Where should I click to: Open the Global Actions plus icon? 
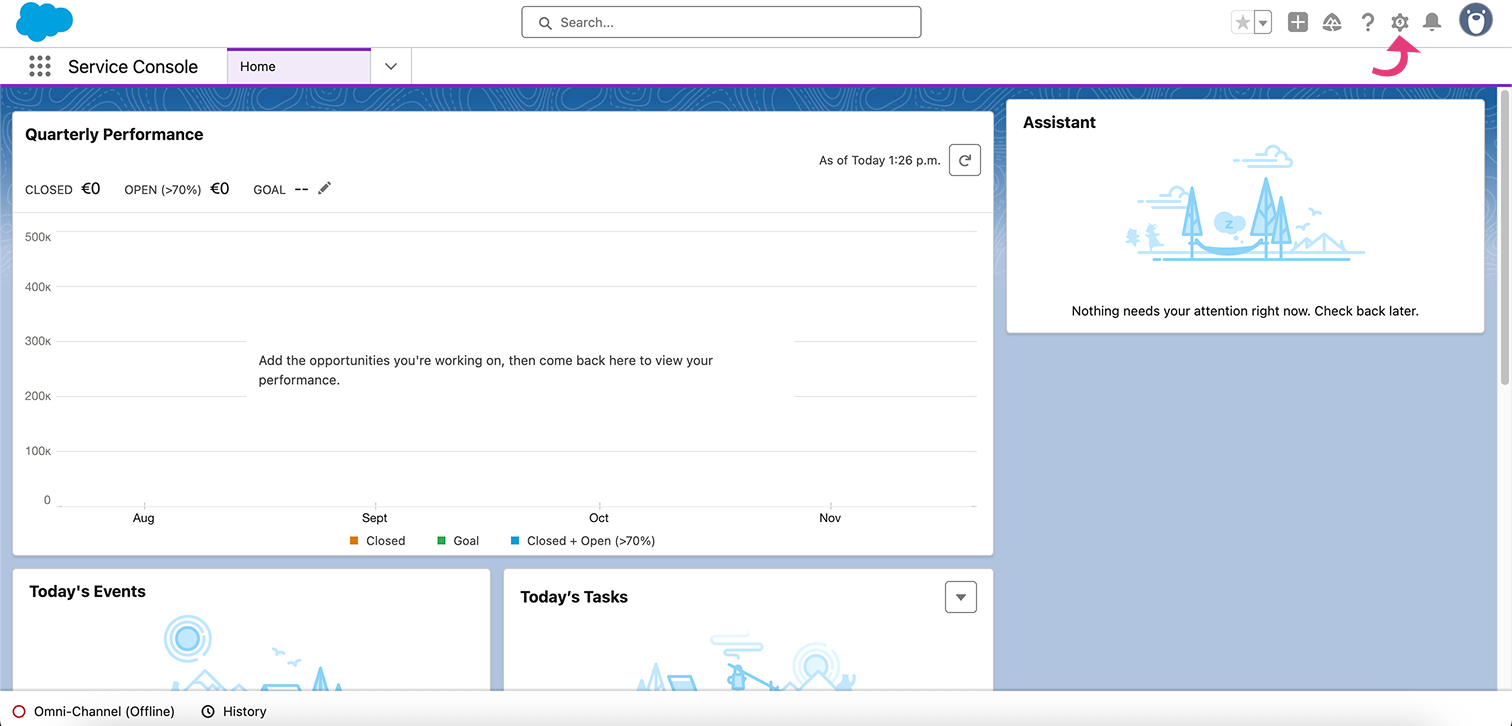click(1297, 22)
